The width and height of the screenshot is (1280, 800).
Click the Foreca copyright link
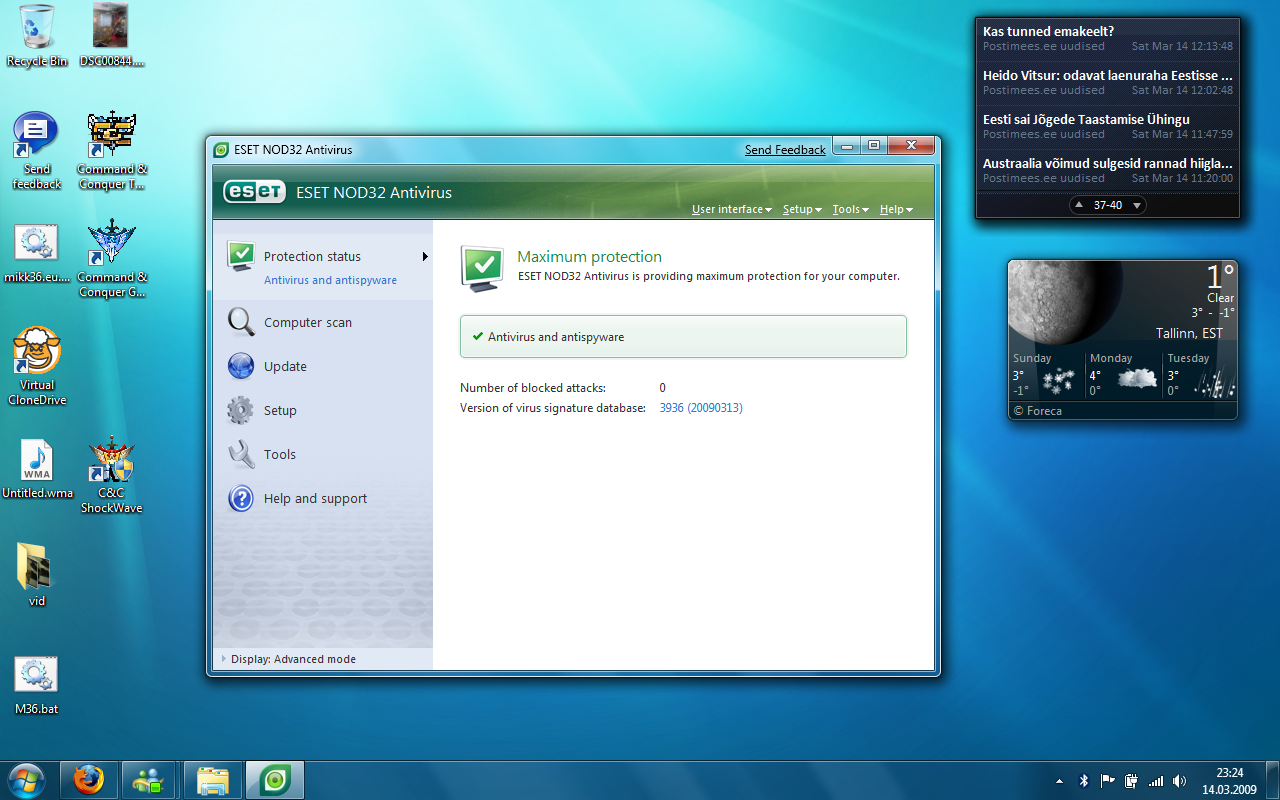click(x=1038, y=411)
